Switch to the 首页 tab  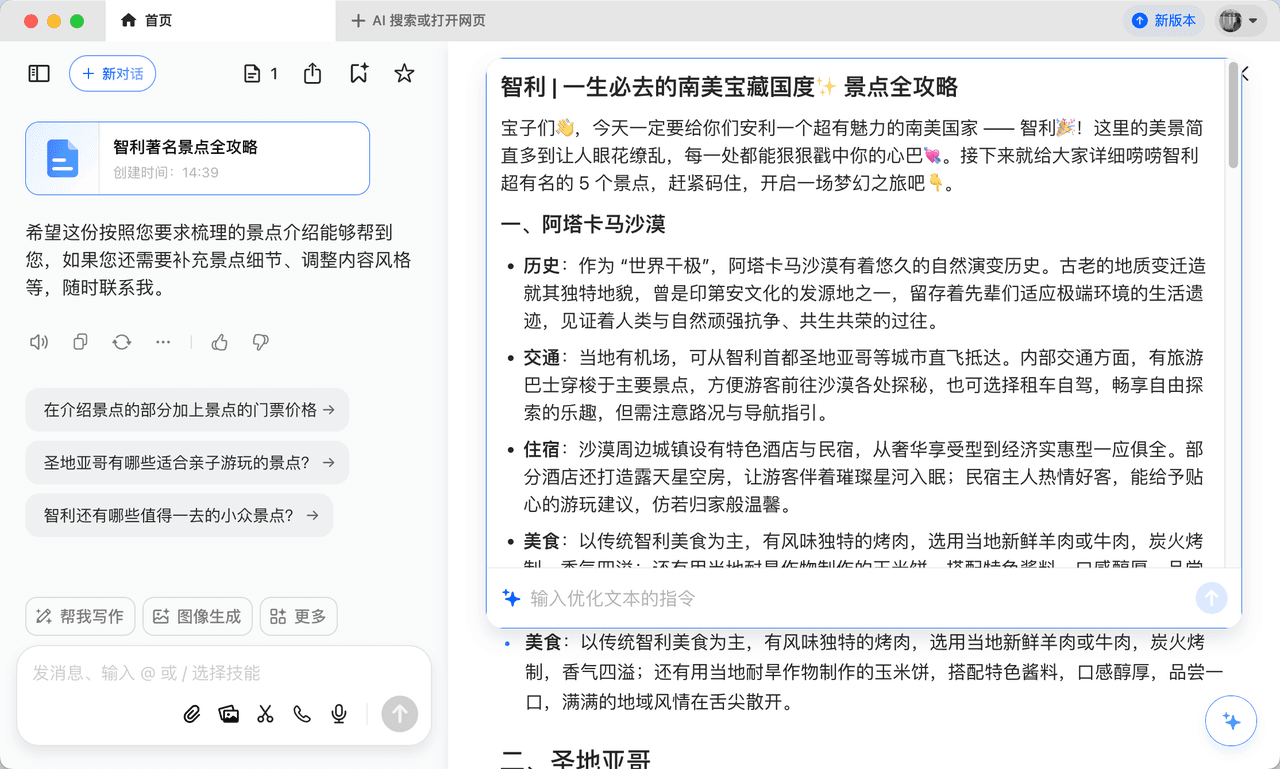(147, 20)
